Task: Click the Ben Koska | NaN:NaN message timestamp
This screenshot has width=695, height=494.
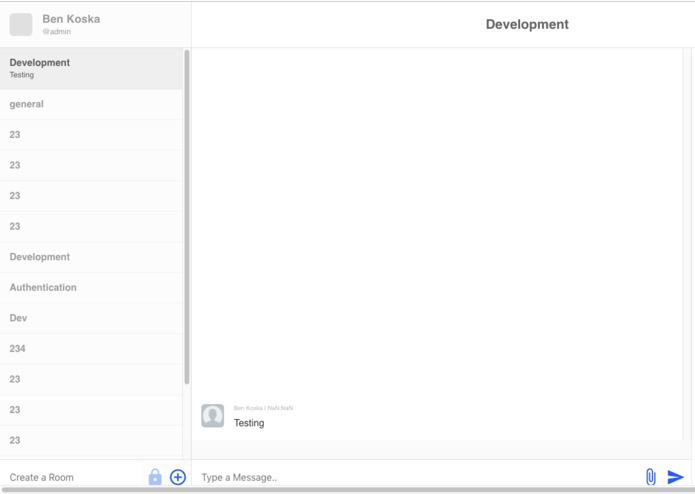Action: tap(263, 408)
